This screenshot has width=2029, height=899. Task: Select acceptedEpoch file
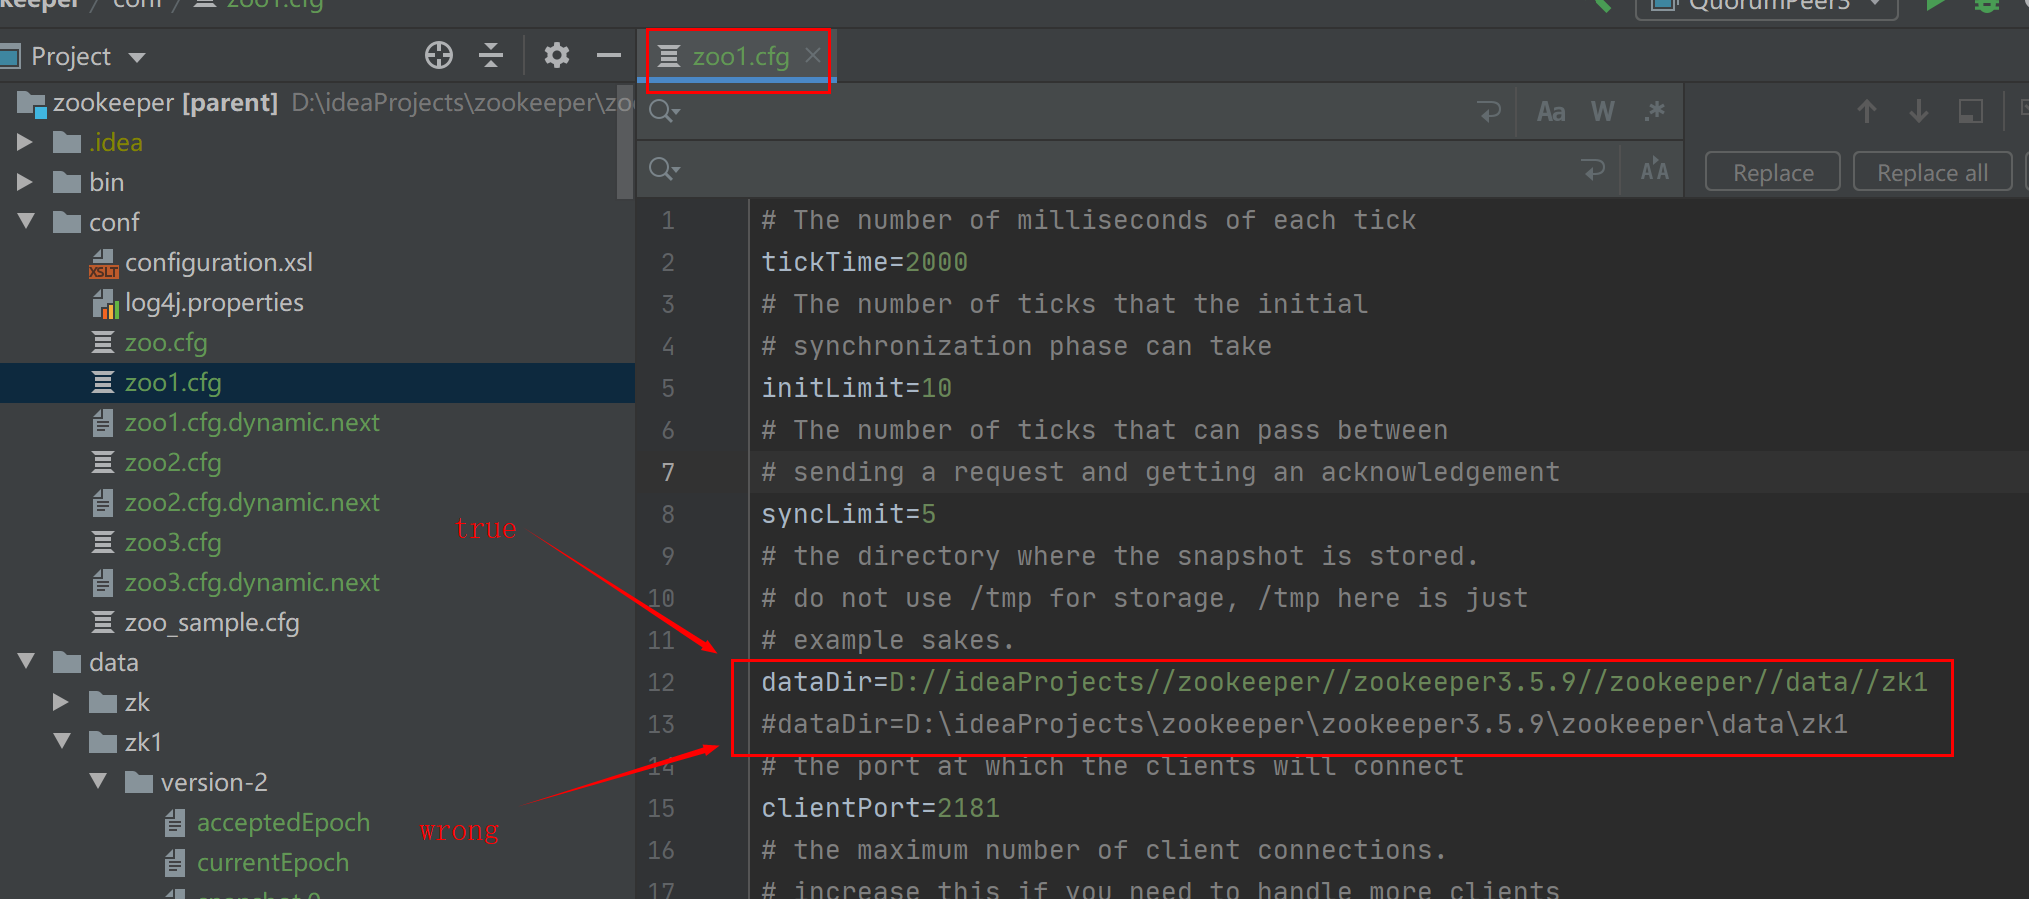pyautogui.click(x=283, y=822)
